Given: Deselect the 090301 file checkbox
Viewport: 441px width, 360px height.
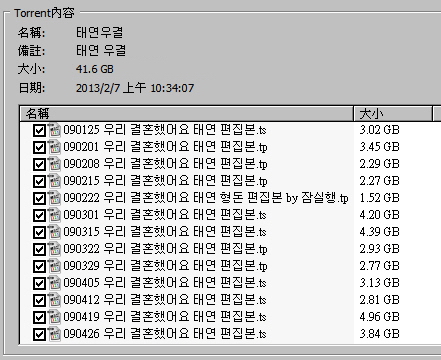Looking at the screenshot, I should 39,215.
